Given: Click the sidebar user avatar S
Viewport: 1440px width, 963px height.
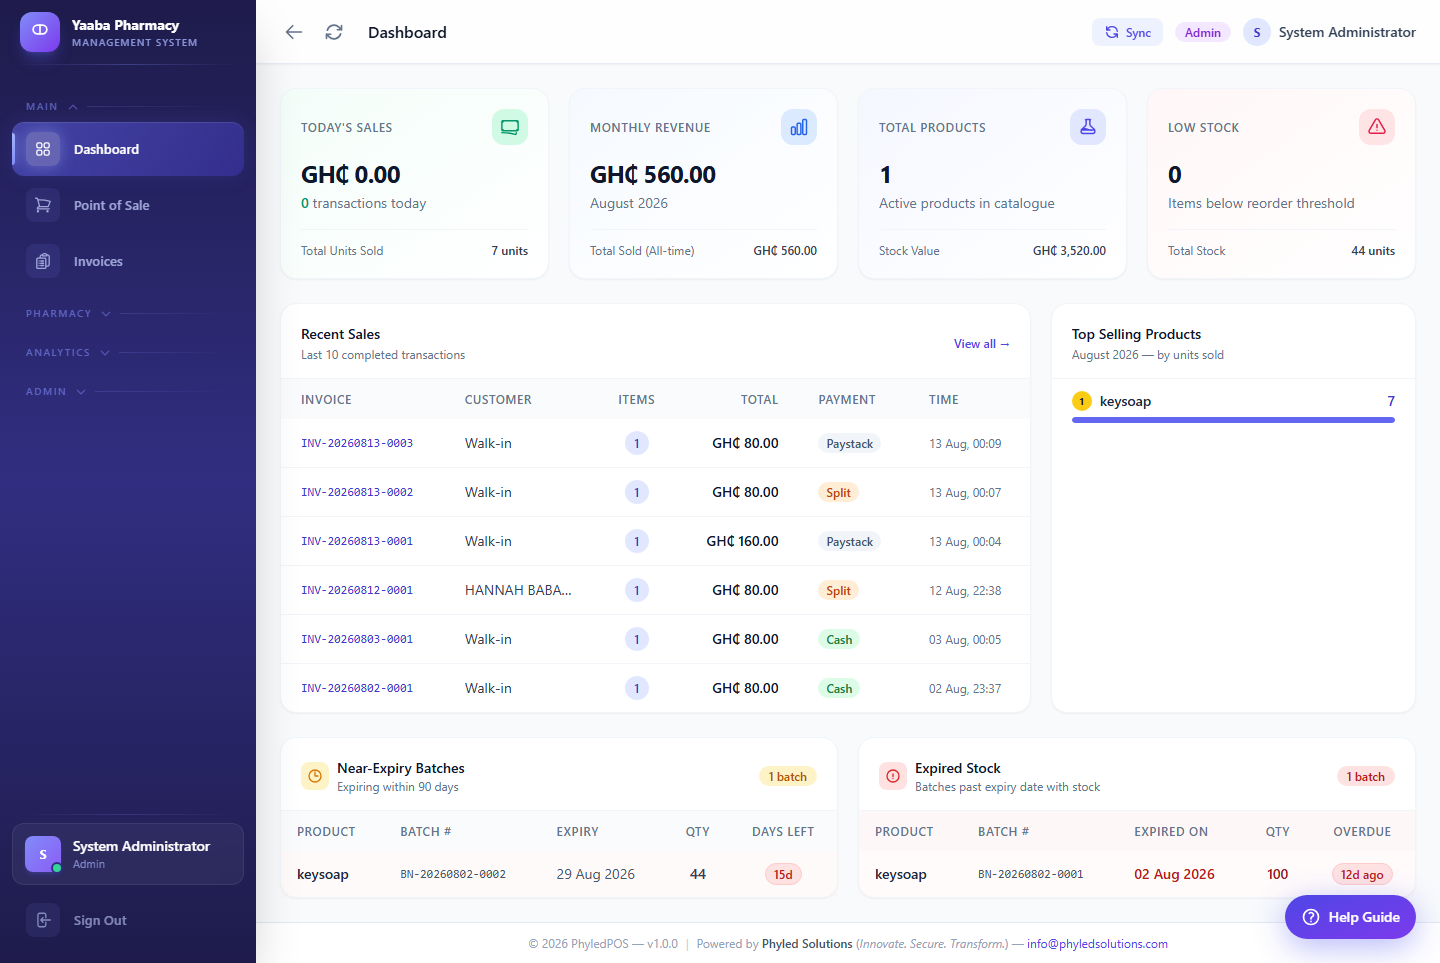Looking at the screenshot, I should coord(43,854).
